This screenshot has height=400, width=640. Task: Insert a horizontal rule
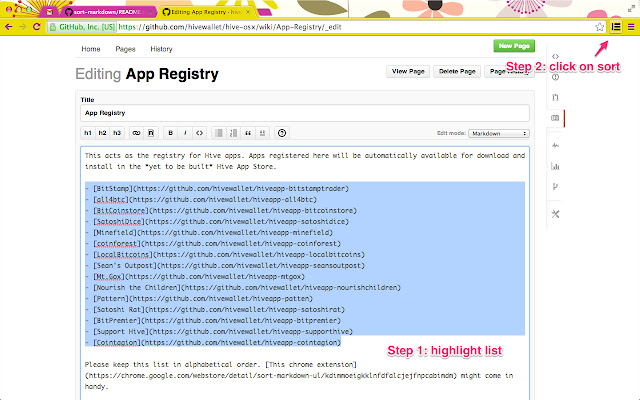tap(262, 133)
